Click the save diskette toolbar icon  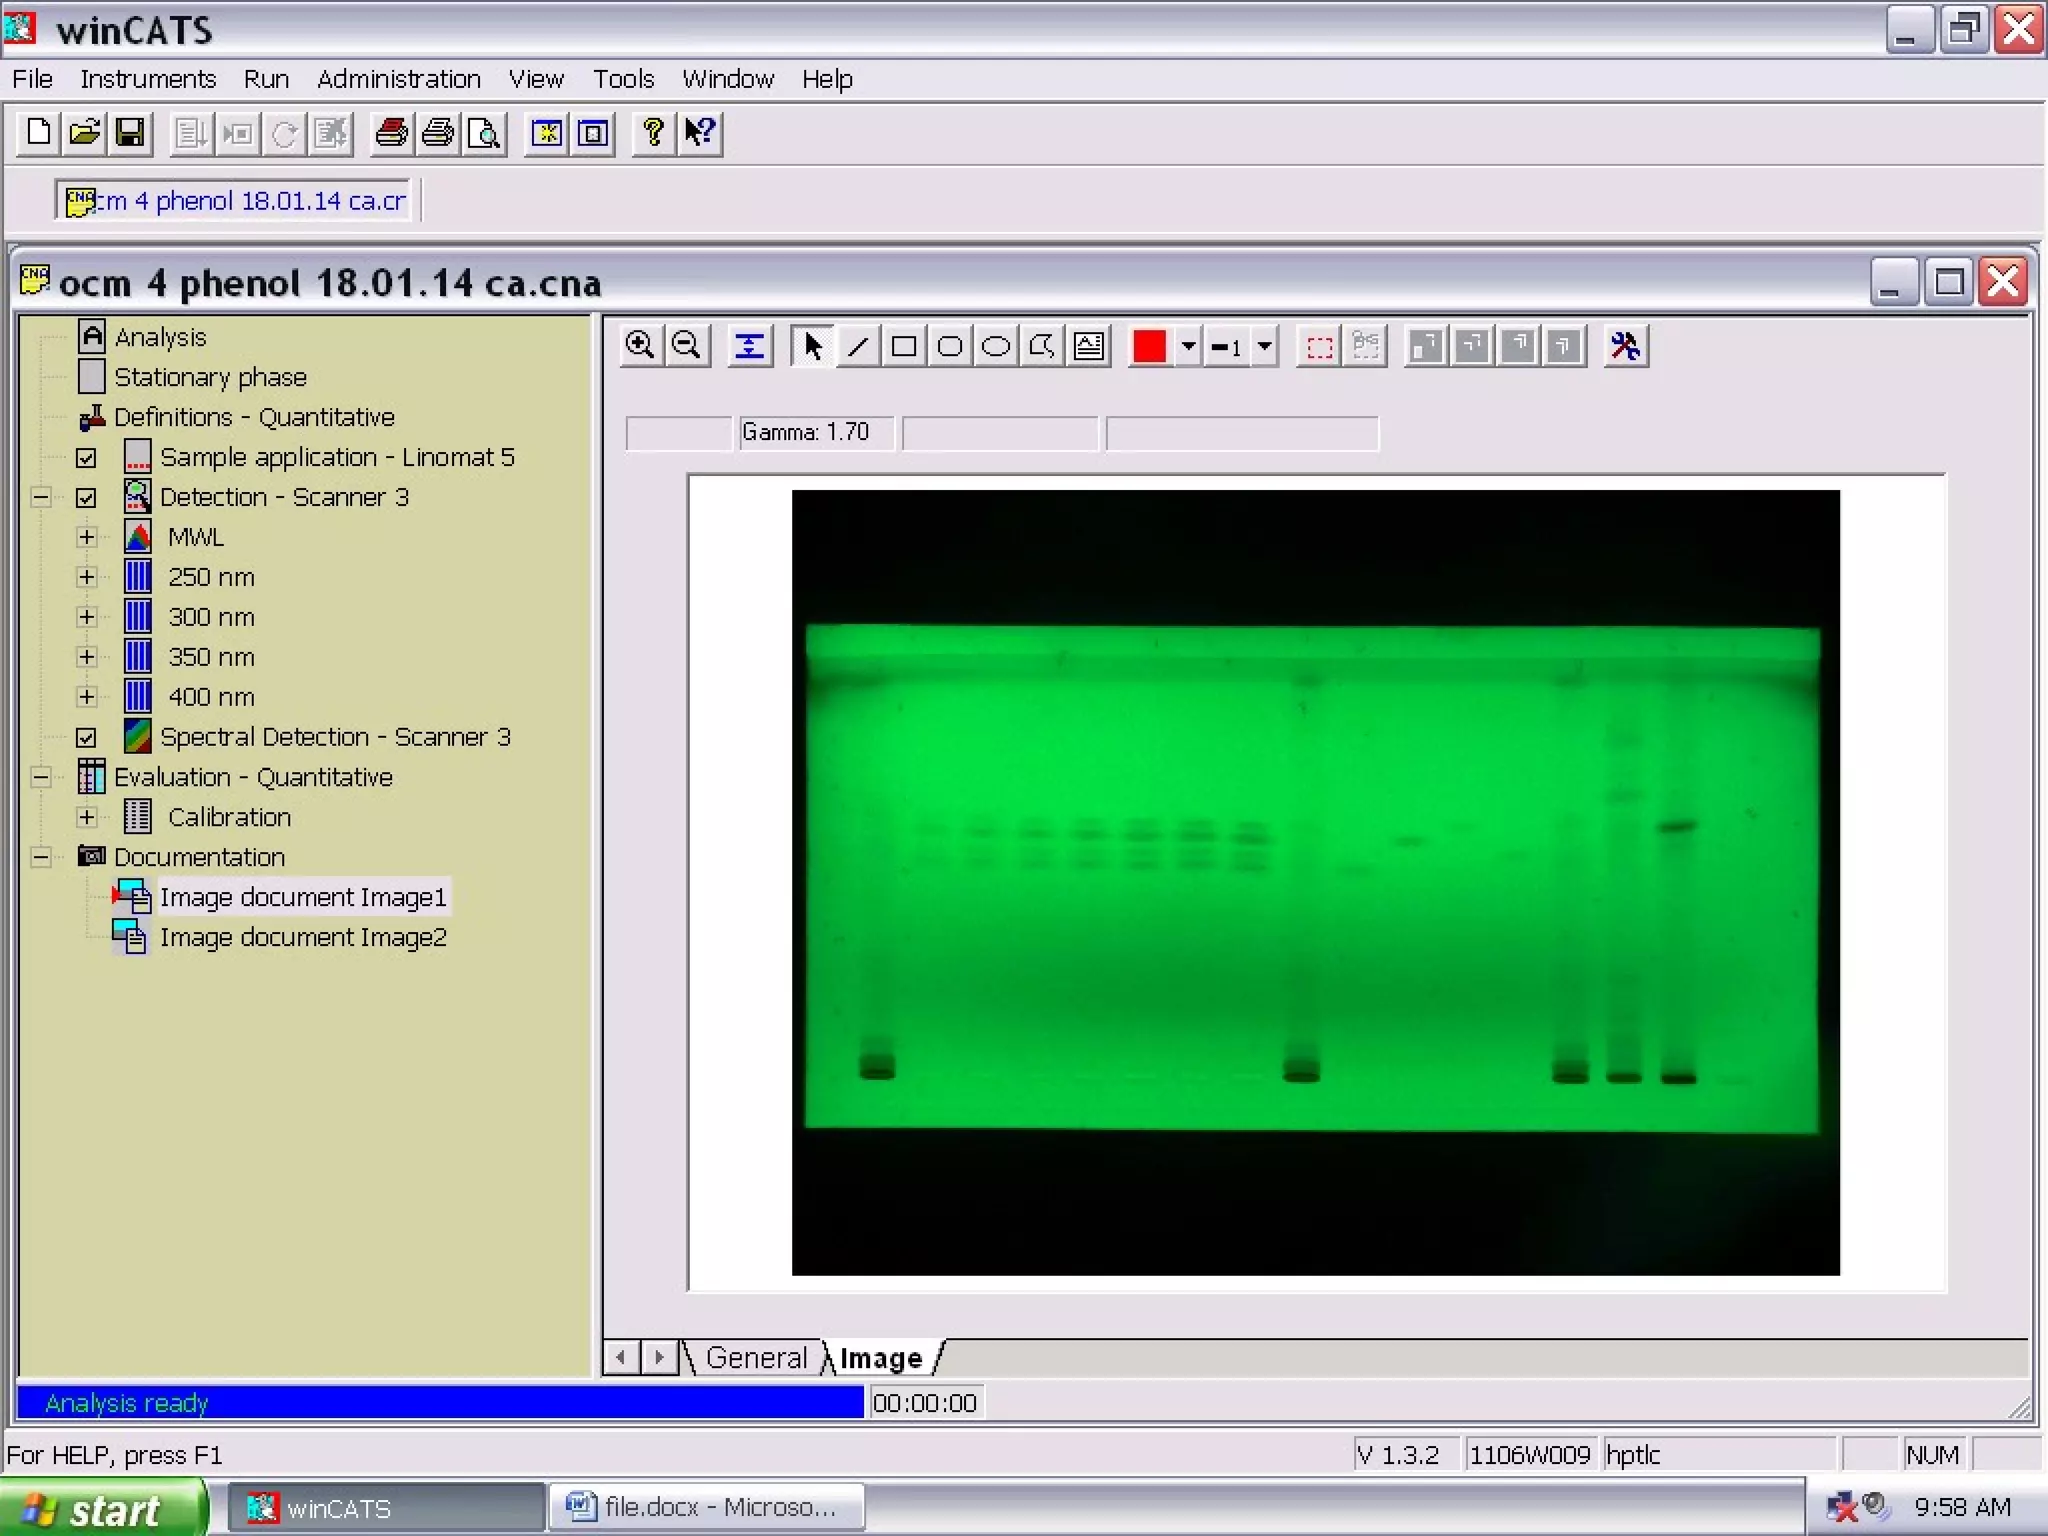pos(131,133)
